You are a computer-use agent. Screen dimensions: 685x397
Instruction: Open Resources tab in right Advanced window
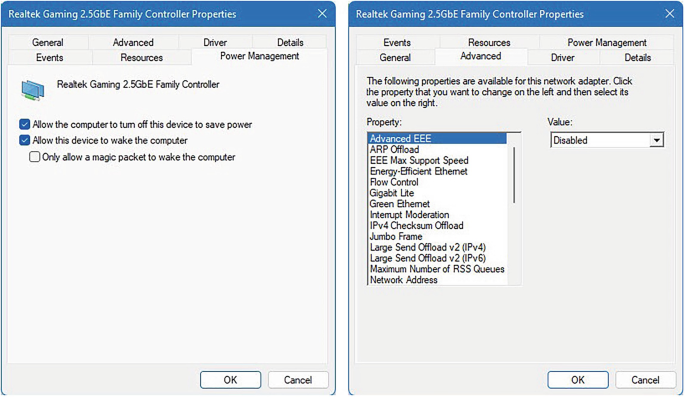(489, 42)
